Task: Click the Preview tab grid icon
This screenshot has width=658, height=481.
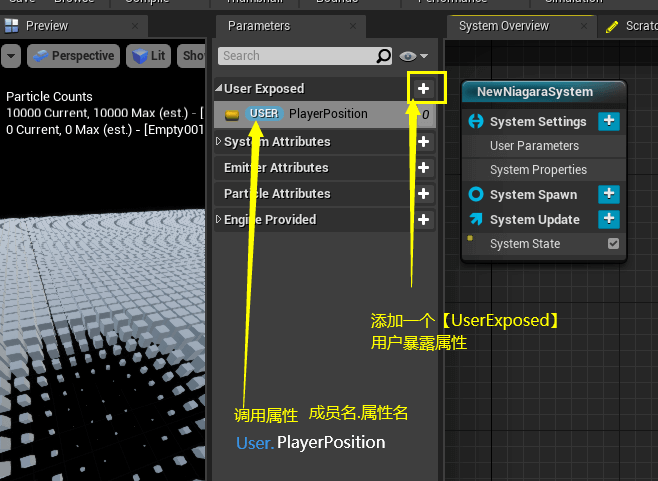Action: point(11,26)
